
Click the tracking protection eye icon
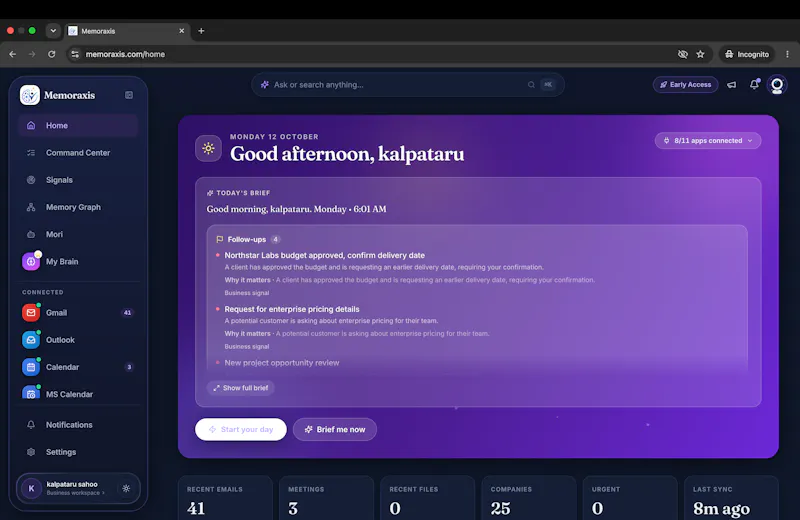683,54
